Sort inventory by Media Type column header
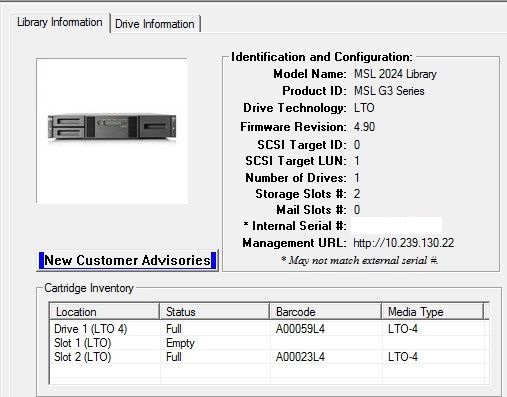Viewport: 507px width, 397px height. pos(433,312)
